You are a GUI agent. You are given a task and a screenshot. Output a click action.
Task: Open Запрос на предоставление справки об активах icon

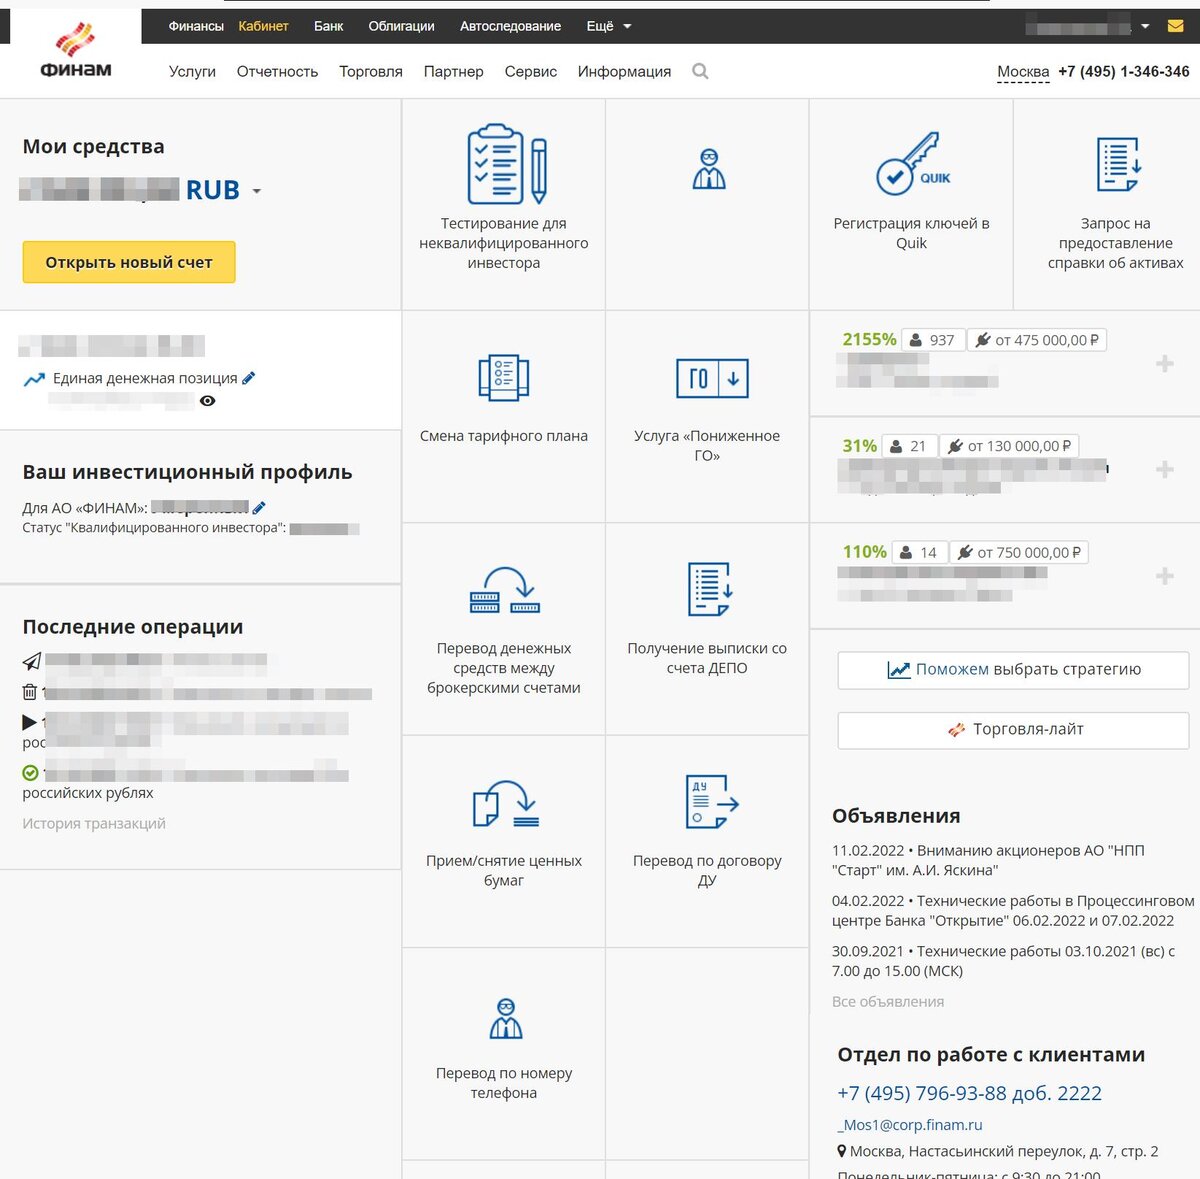[x=1118, y=165]
